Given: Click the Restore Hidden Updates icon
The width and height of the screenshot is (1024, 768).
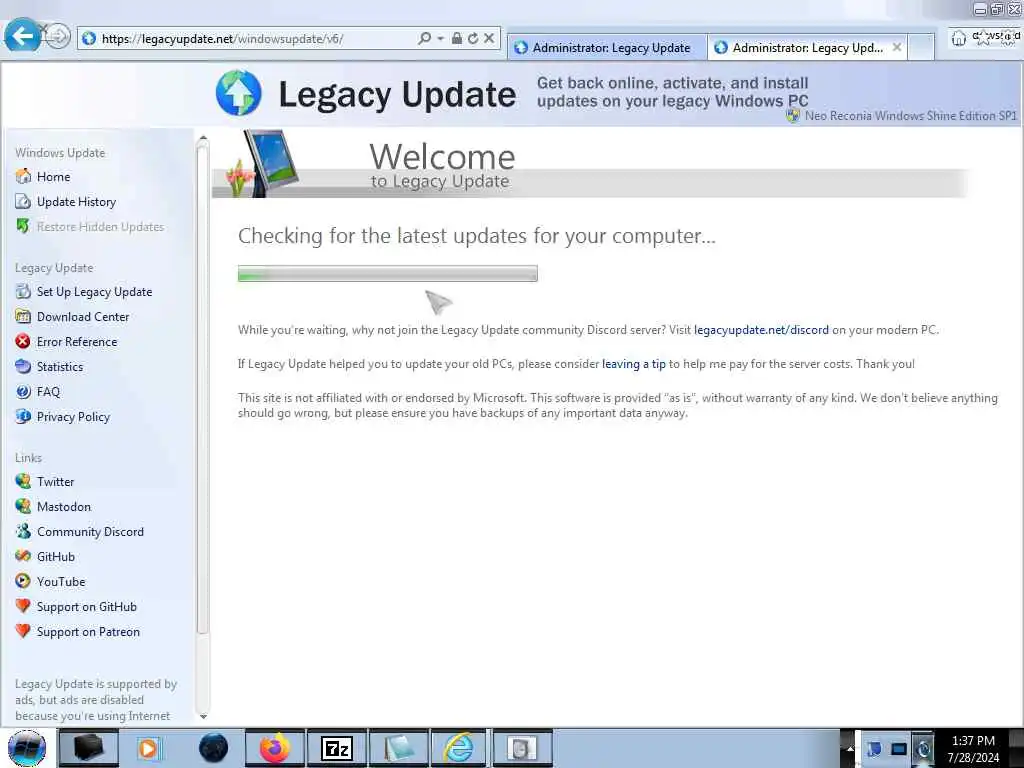Looking at the screenshot, I should click(x=23, y=226).
